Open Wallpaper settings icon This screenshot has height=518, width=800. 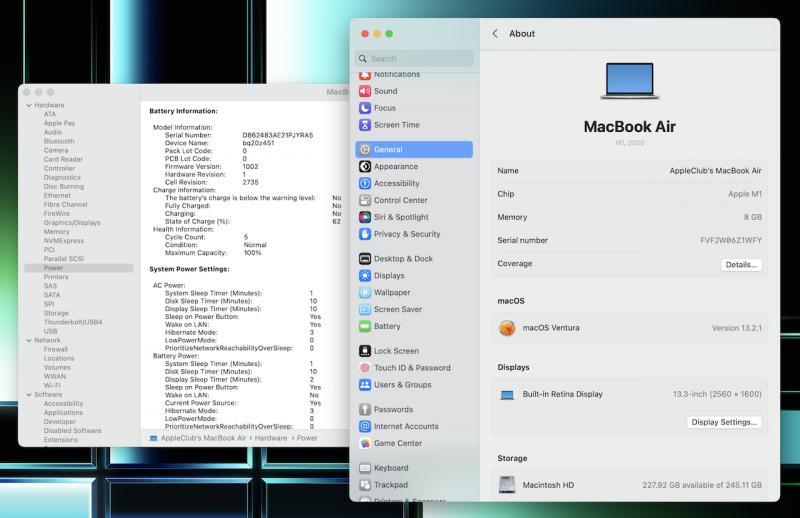365,292
